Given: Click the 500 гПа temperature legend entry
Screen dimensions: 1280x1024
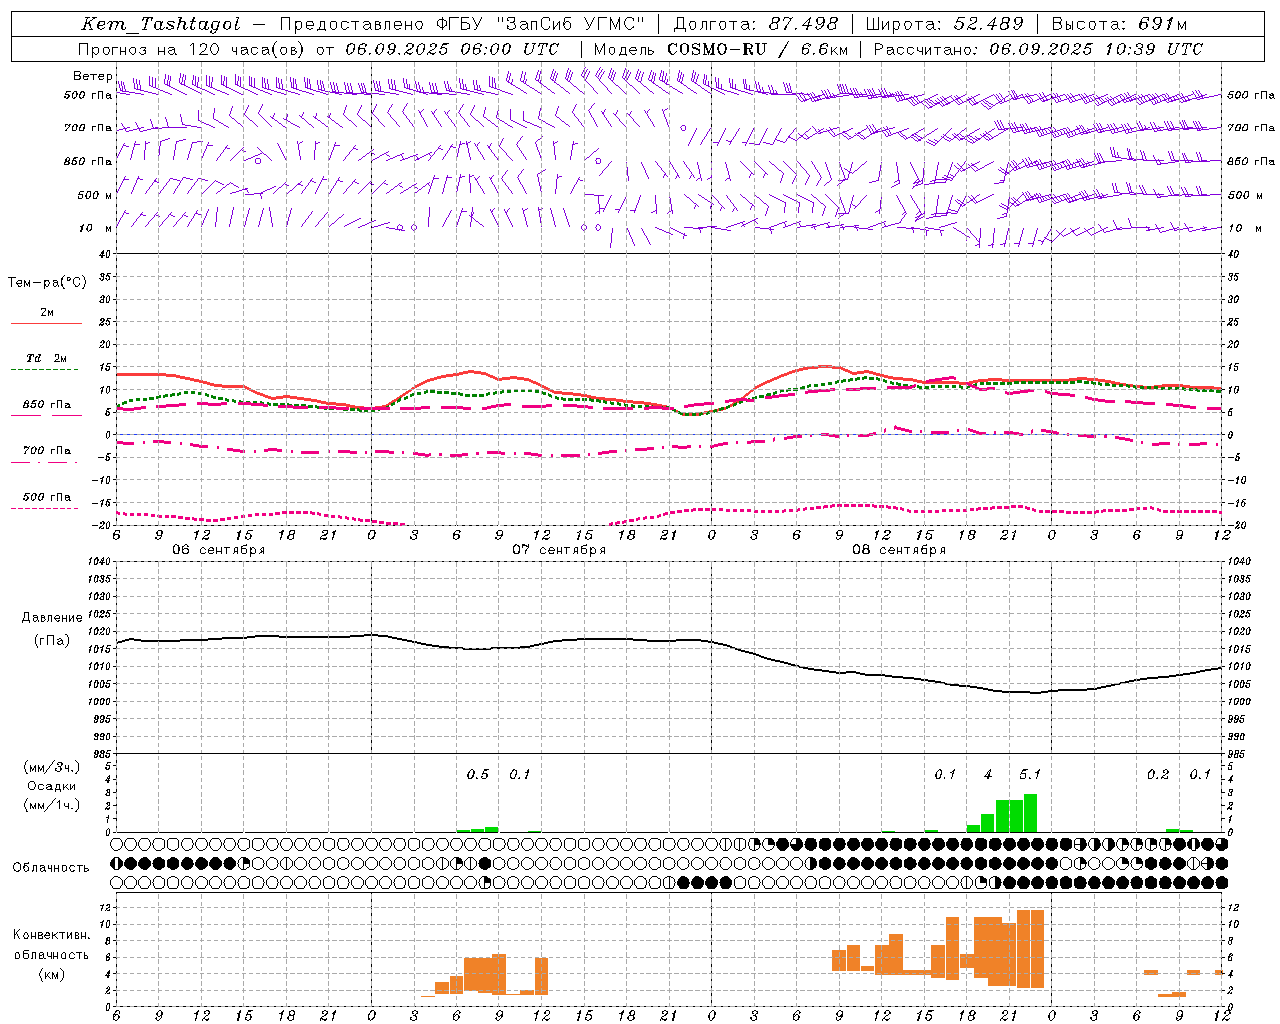Looking at the screenshot, I should click(46, 497).
